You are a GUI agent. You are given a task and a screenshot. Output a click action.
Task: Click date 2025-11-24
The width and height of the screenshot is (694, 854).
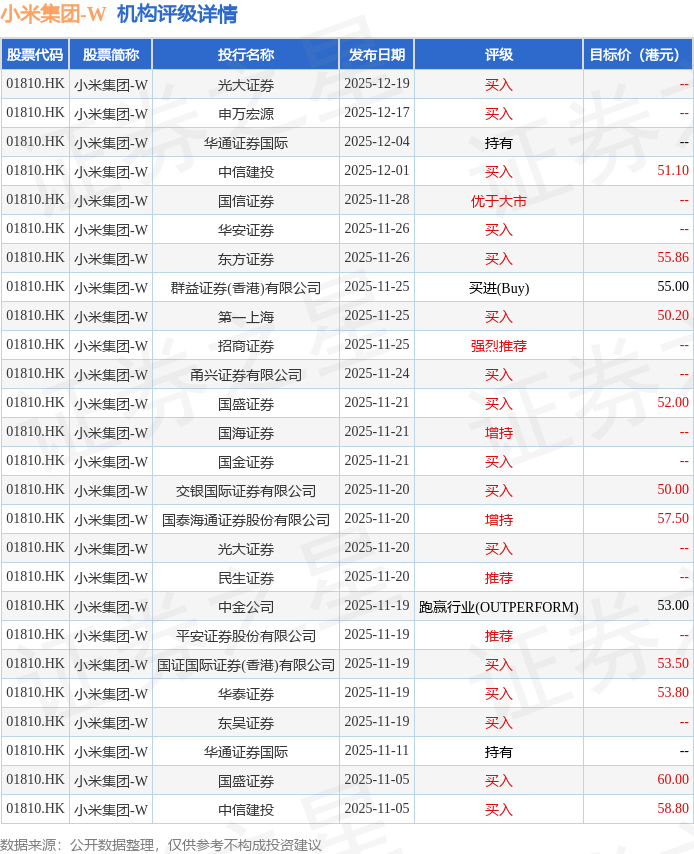click(376, 374)
